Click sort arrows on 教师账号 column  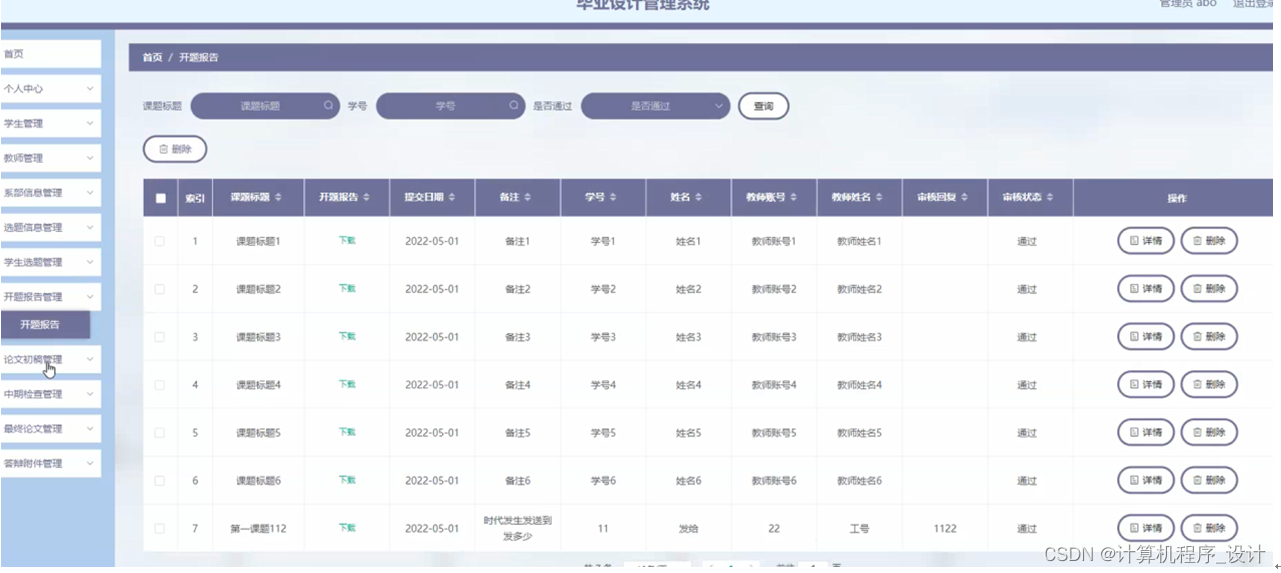click(795, 198)
